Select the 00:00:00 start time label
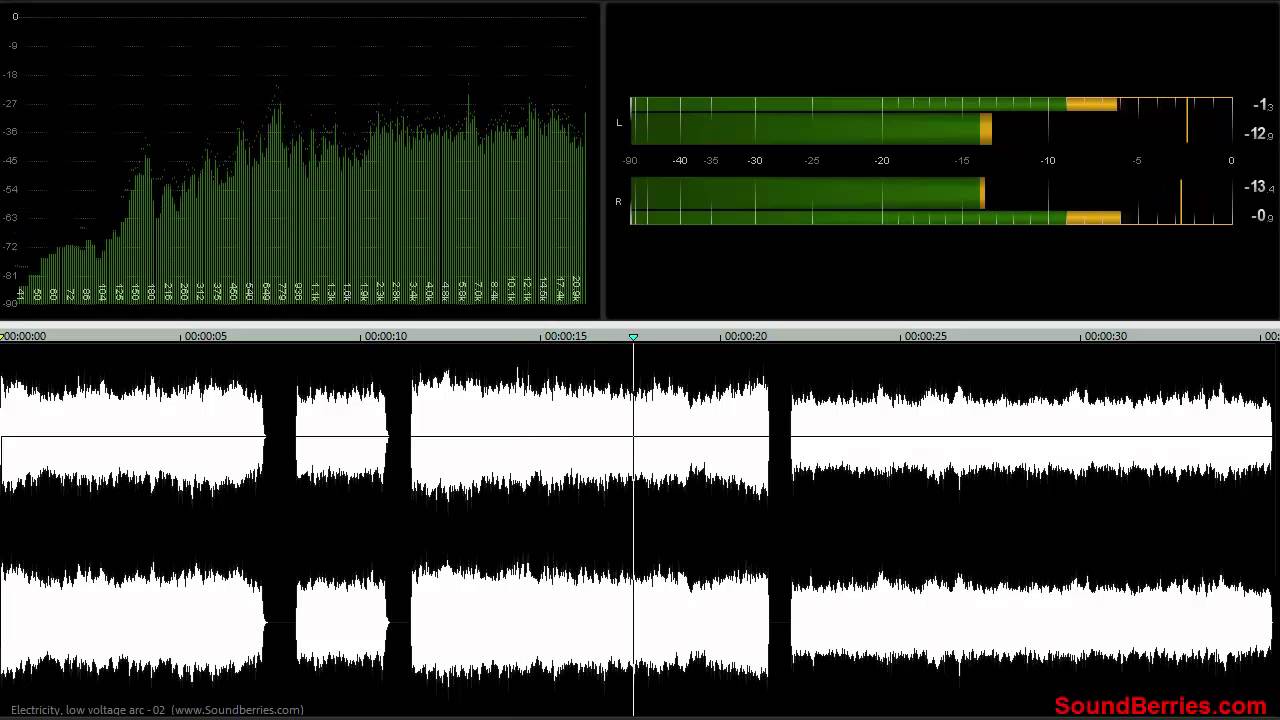Viewport: 1280px width, 720px height. pos(25,337)
